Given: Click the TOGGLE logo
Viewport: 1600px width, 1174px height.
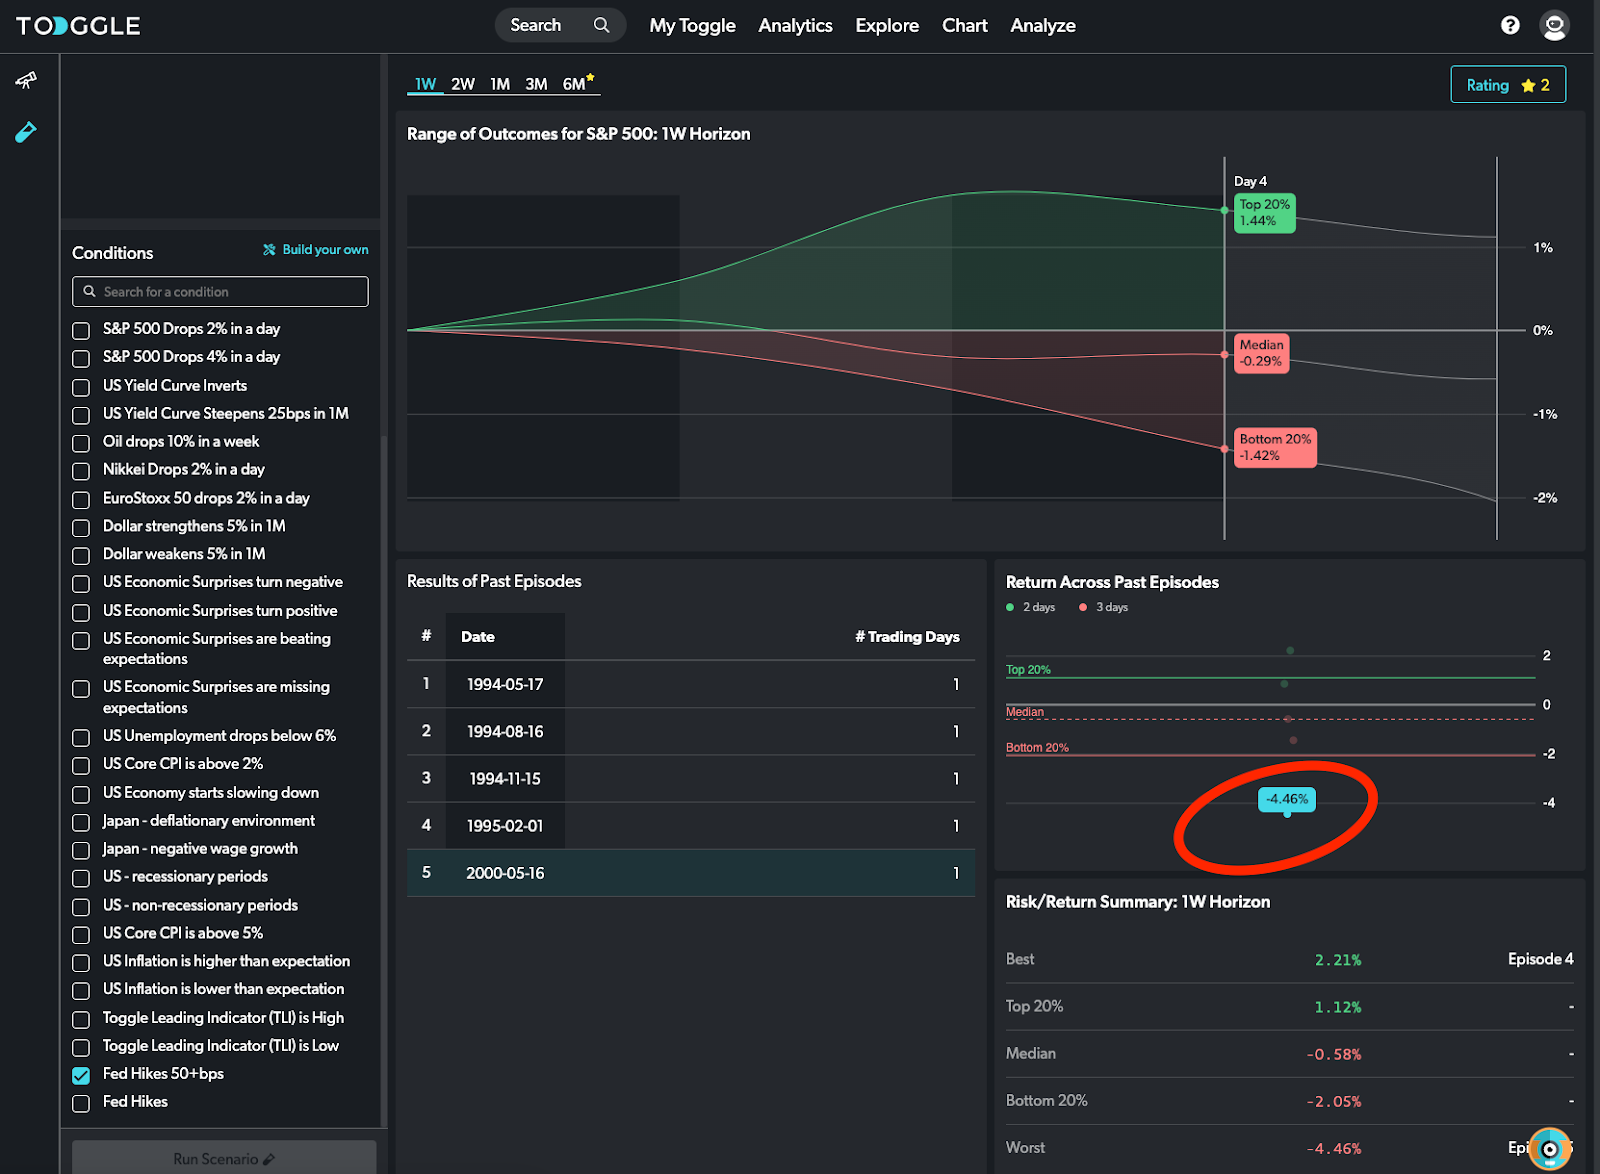Looking at the screenshot, I should [78, 26].
